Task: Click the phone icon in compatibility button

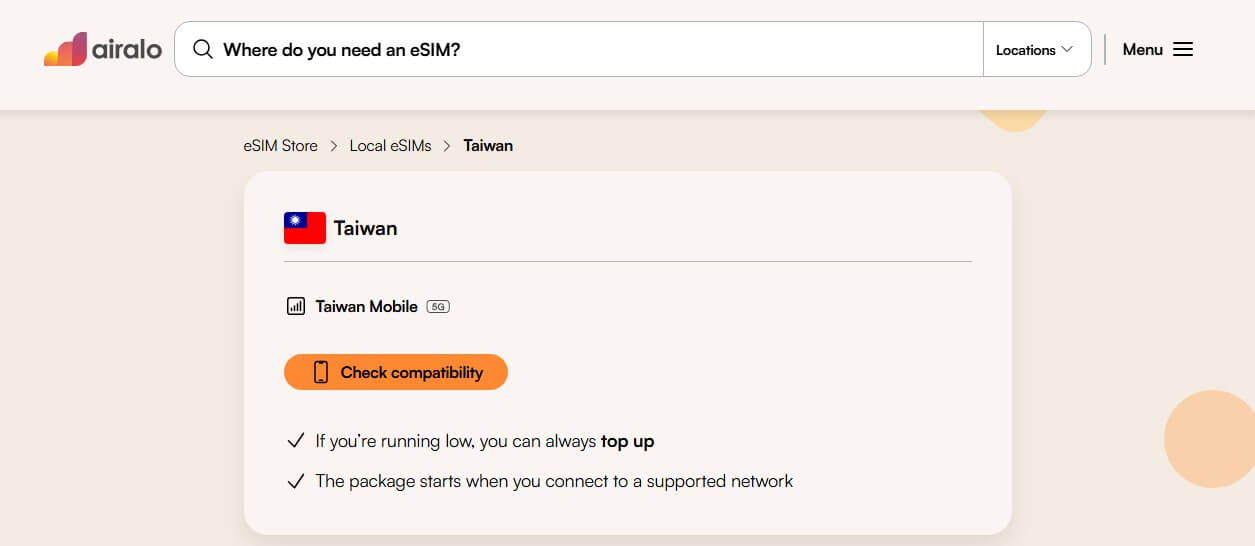Action: tap(321, 372)
